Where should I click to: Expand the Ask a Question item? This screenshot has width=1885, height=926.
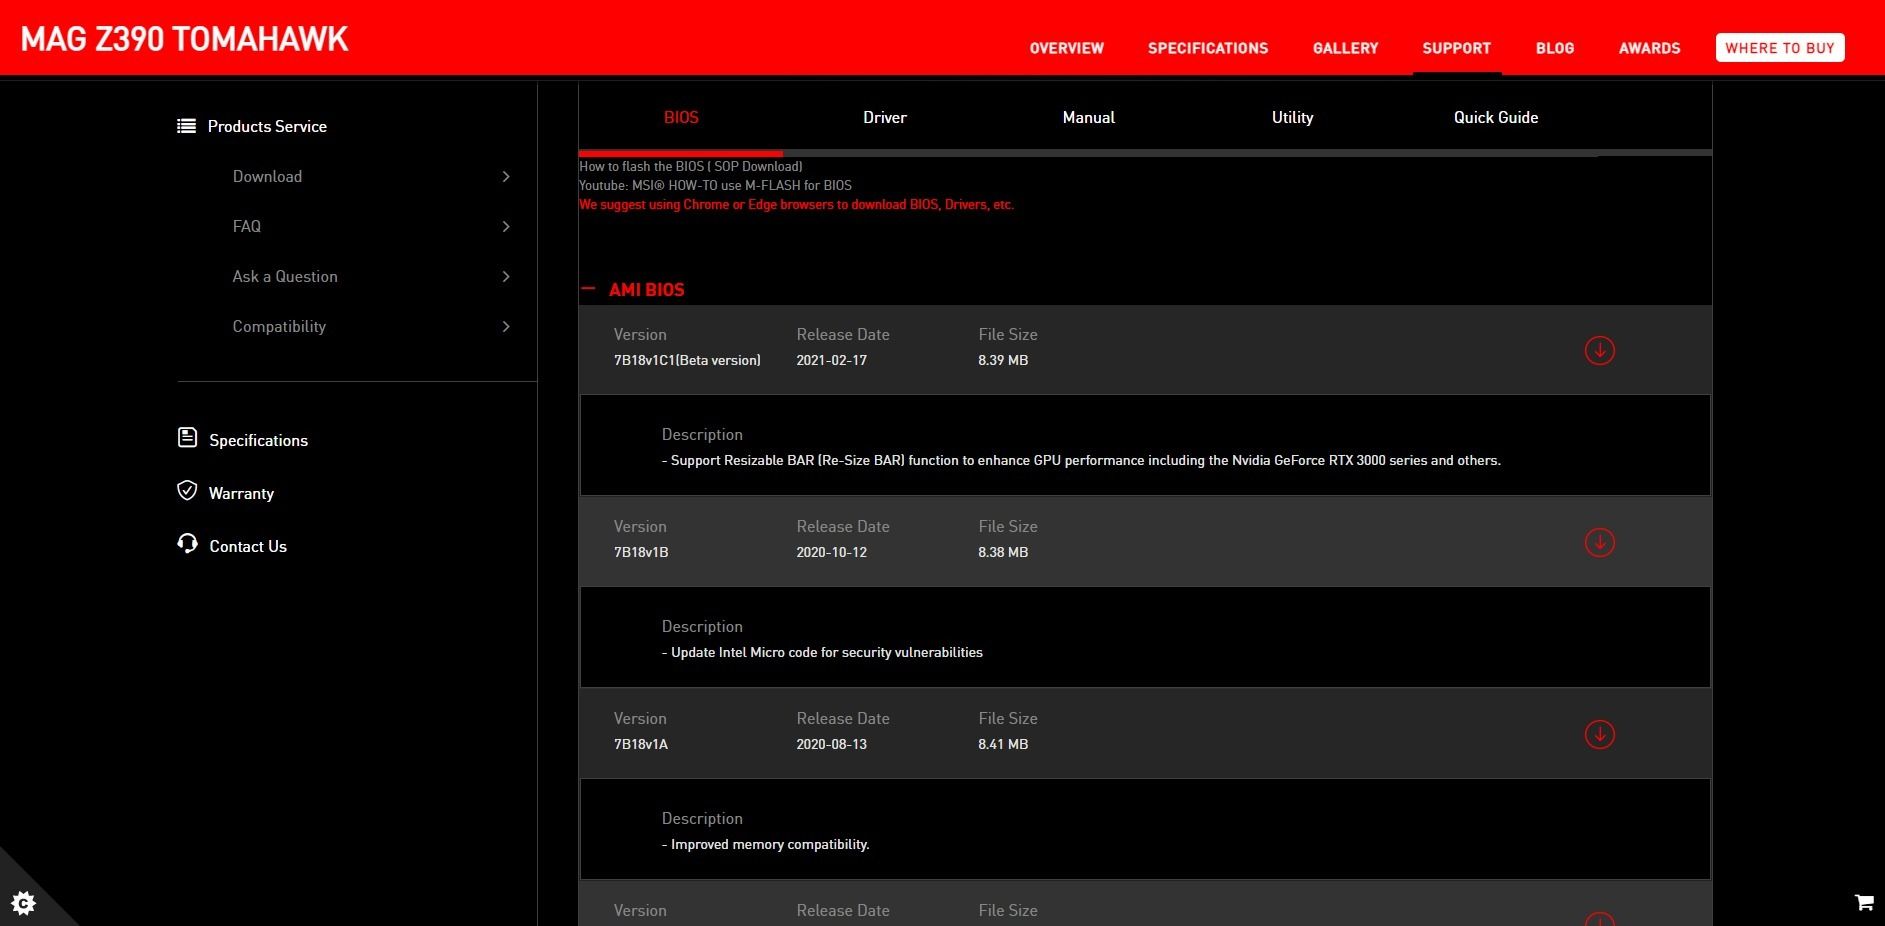click(505, 277)
